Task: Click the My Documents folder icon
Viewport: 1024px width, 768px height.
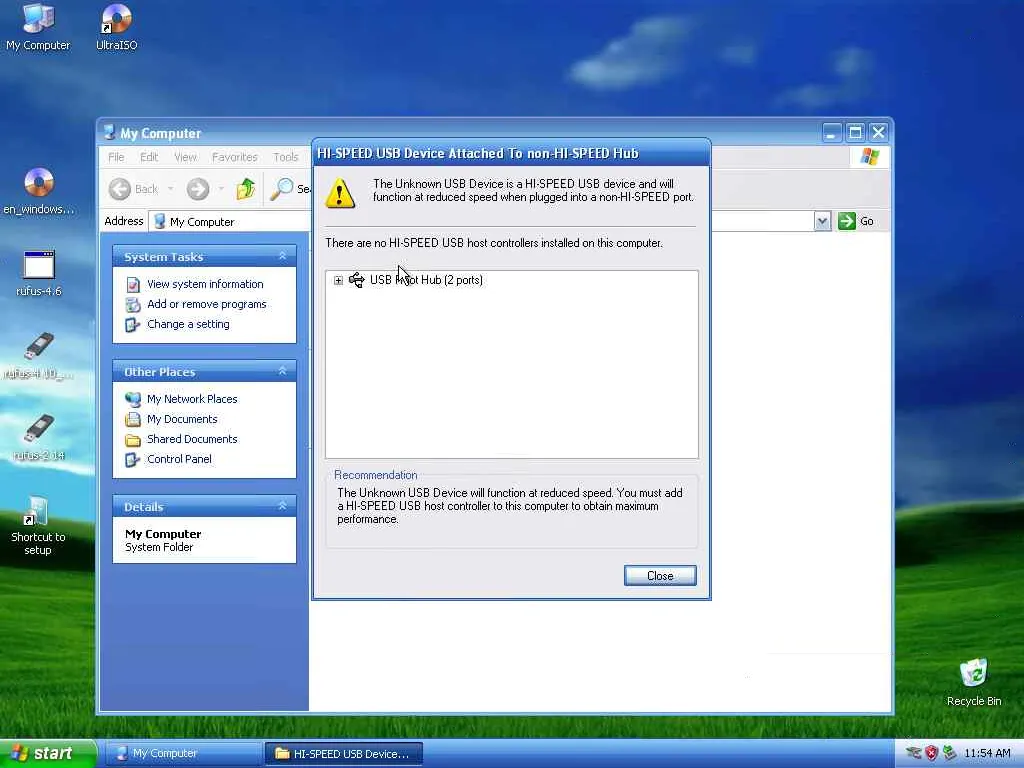Action: pos(133,419)
